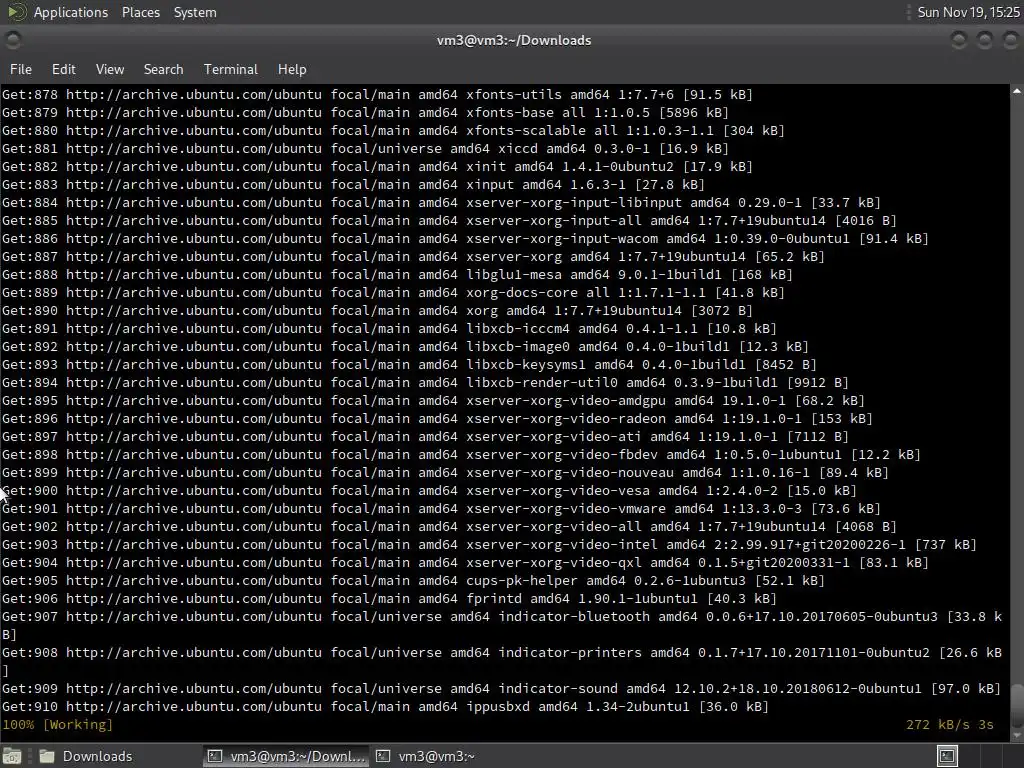
Task: Click the Get:882 xinit line
Action: coord(377,167)
